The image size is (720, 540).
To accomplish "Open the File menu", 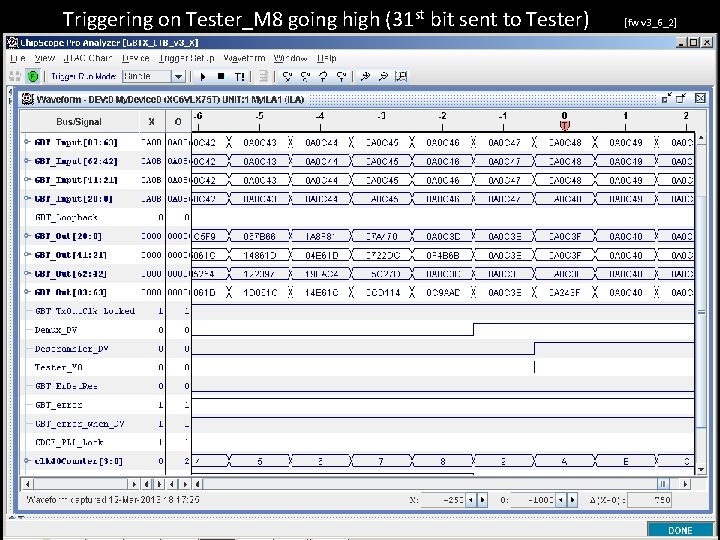I will coord(17,58).
